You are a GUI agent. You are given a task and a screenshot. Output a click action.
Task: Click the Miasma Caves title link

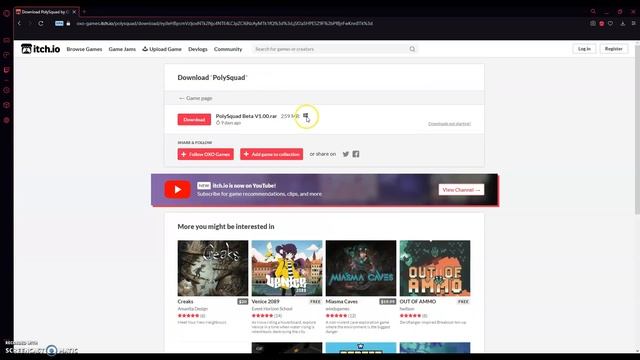pyautogui.click(x=342, y=302)
